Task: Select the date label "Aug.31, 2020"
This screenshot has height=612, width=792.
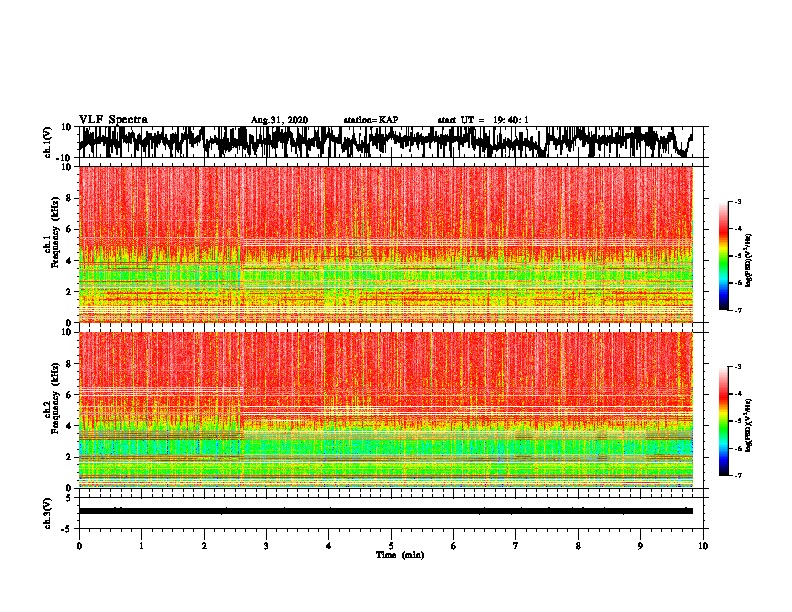Action: [x=279, y=120]
